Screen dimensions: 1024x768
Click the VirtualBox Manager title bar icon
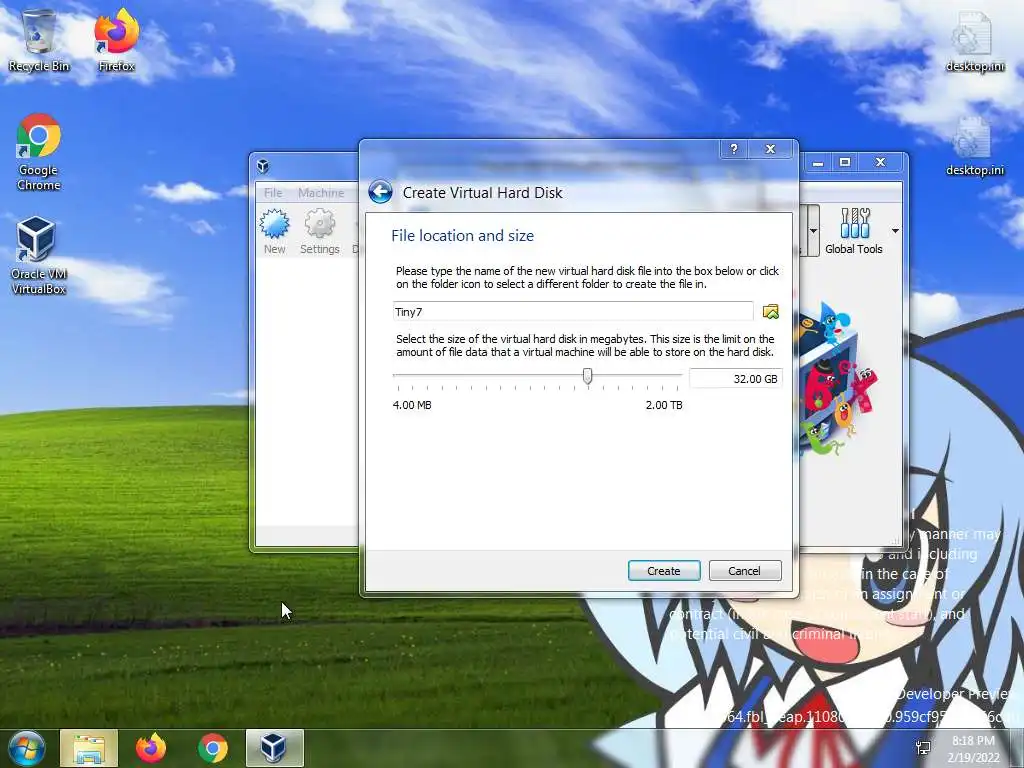(263, 166)
